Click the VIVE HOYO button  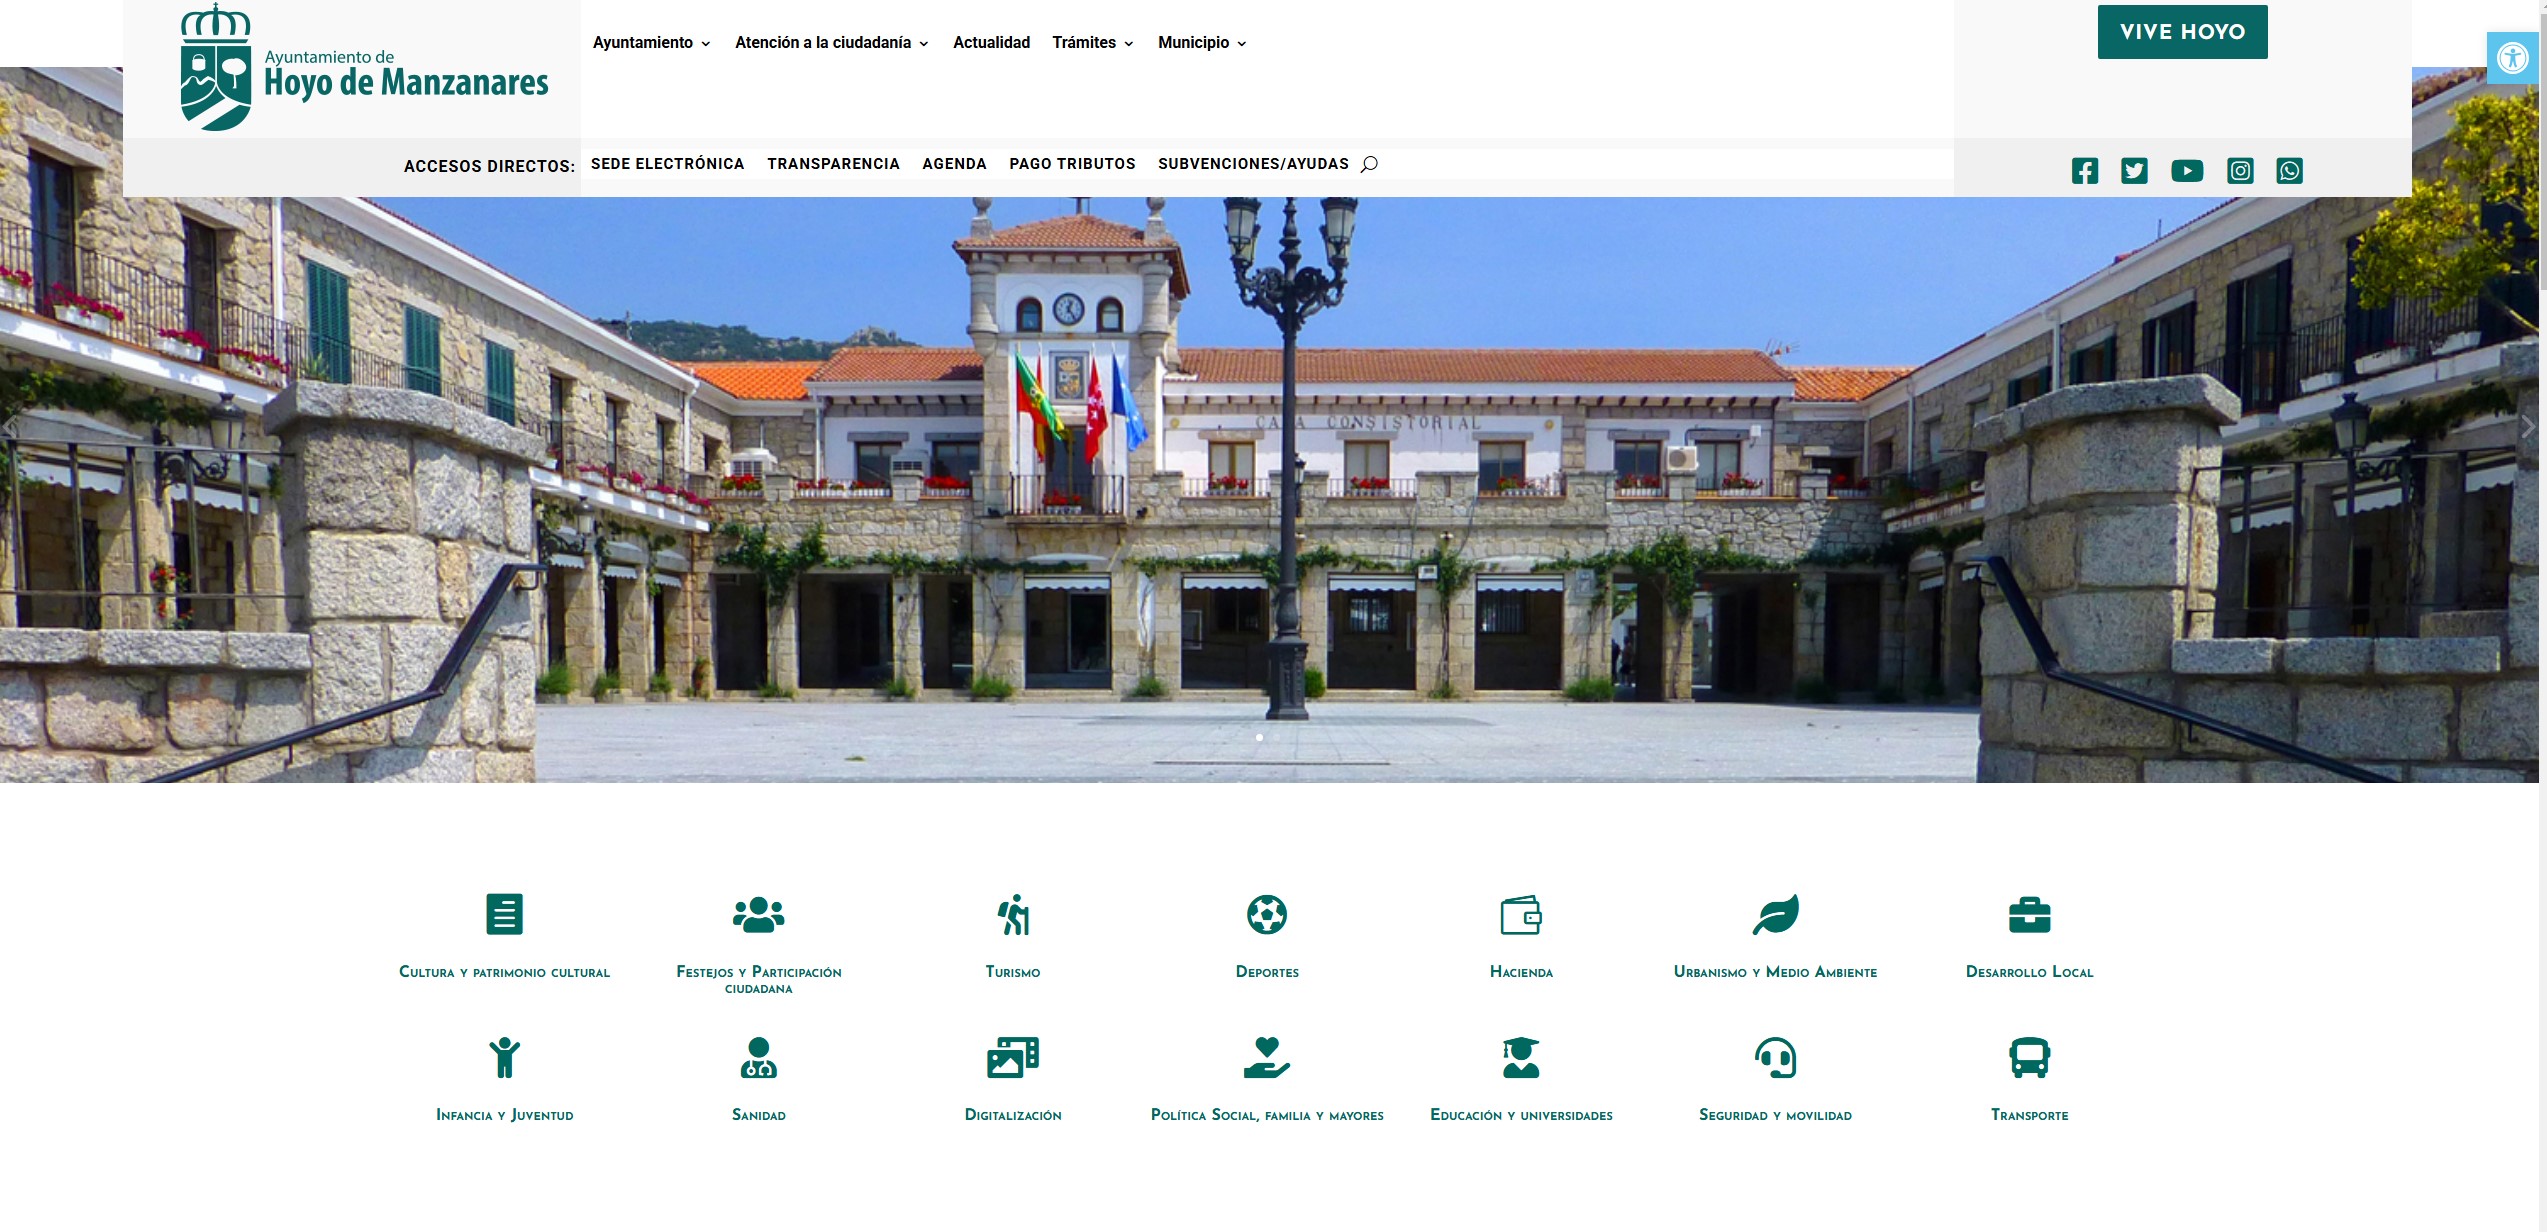click(2183, 31)
